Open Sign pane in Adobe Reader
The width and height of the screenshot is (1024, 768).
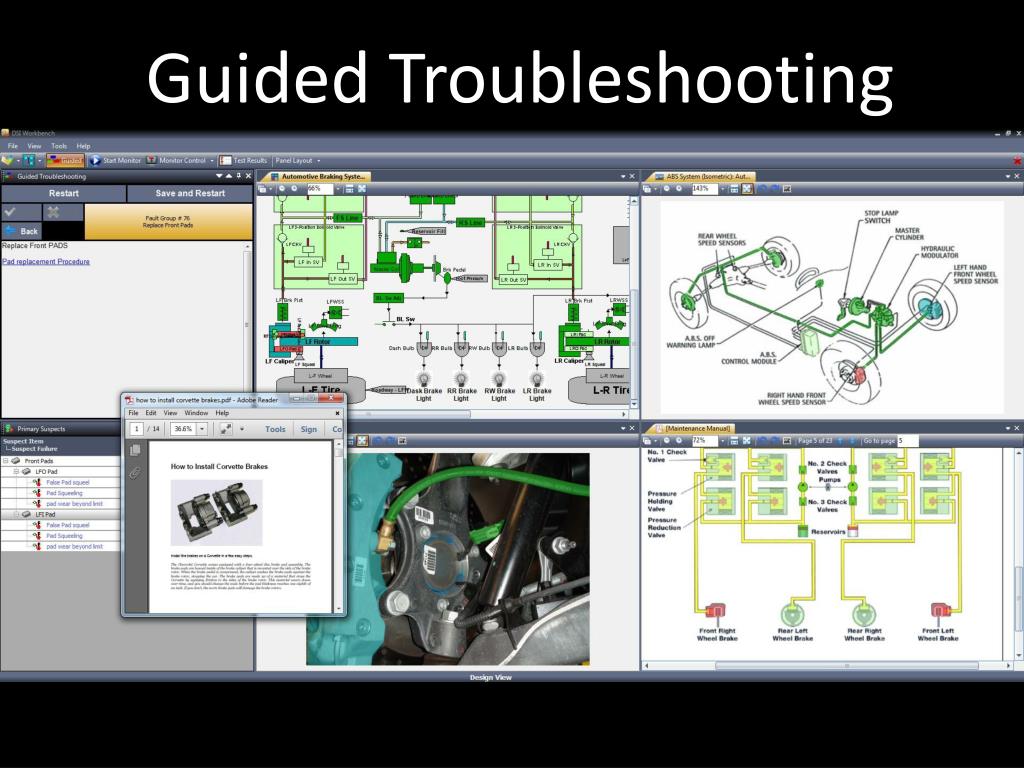[309, 429]
